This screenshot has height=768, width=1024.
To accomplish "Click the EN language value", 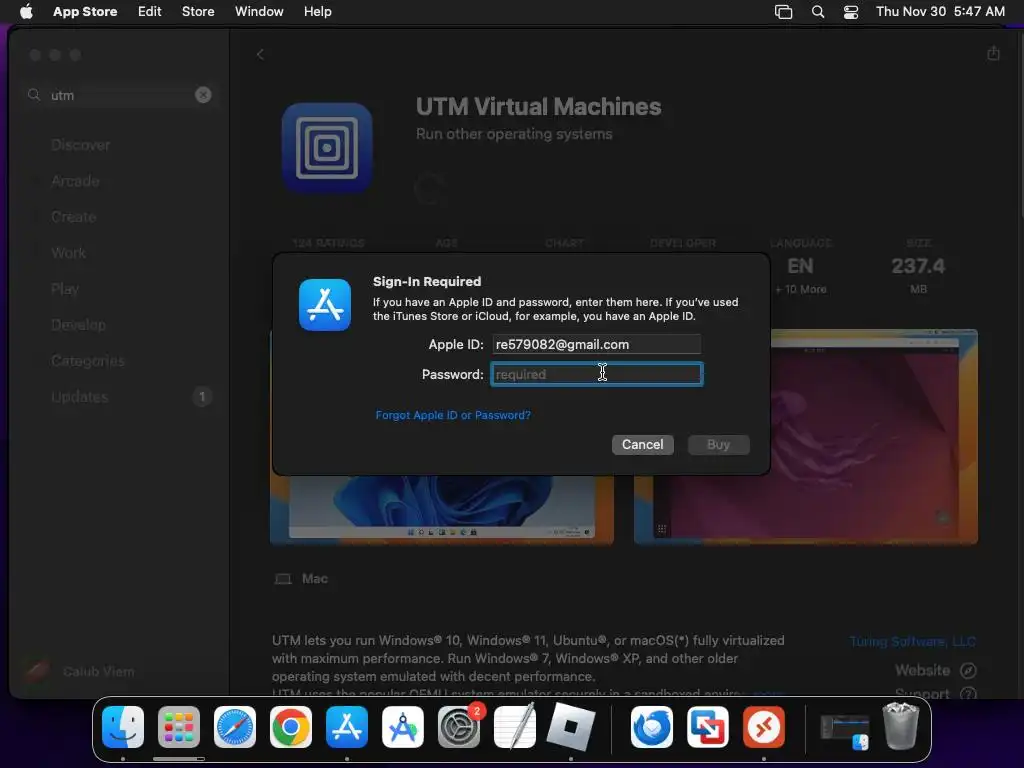I will pos(800,266).
